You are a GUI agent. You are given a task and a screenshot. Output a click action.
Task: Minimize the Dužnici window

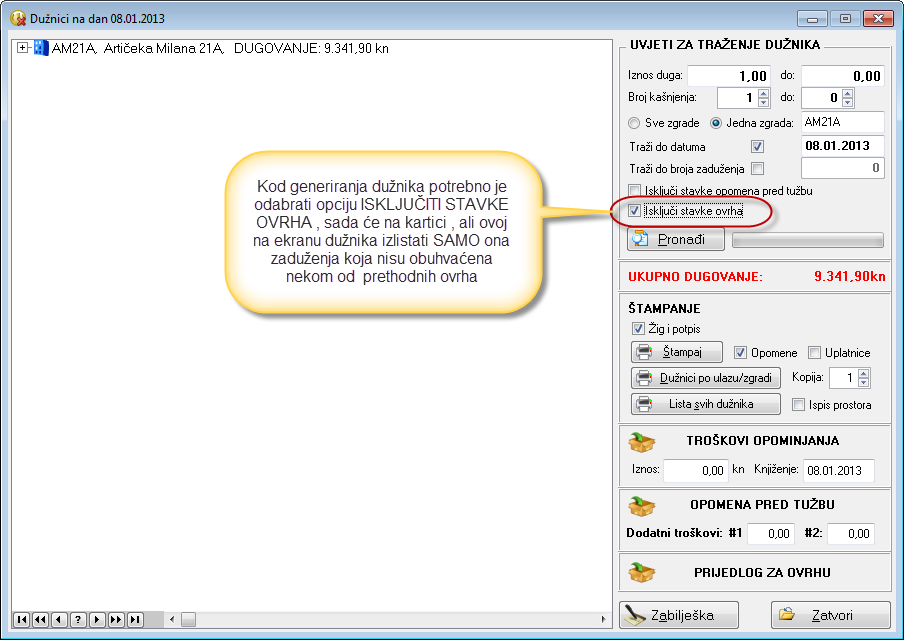pos(812,19)
